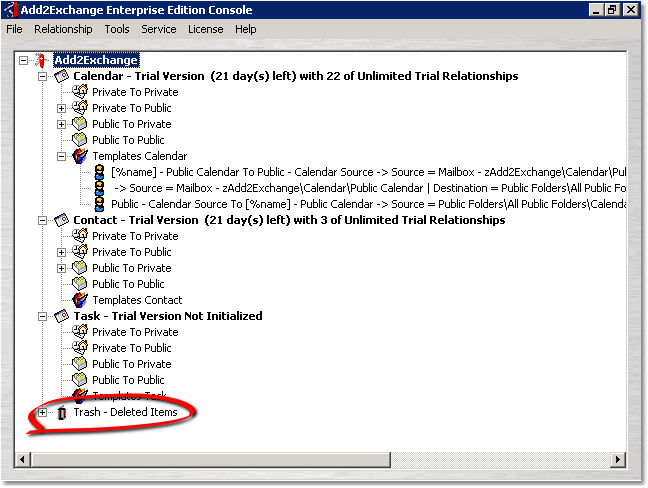This screenshot has height=488, width=648.
Task: Select 'Public - Calendar Source To [%name]' template text
Action: [x=369, y=204]
